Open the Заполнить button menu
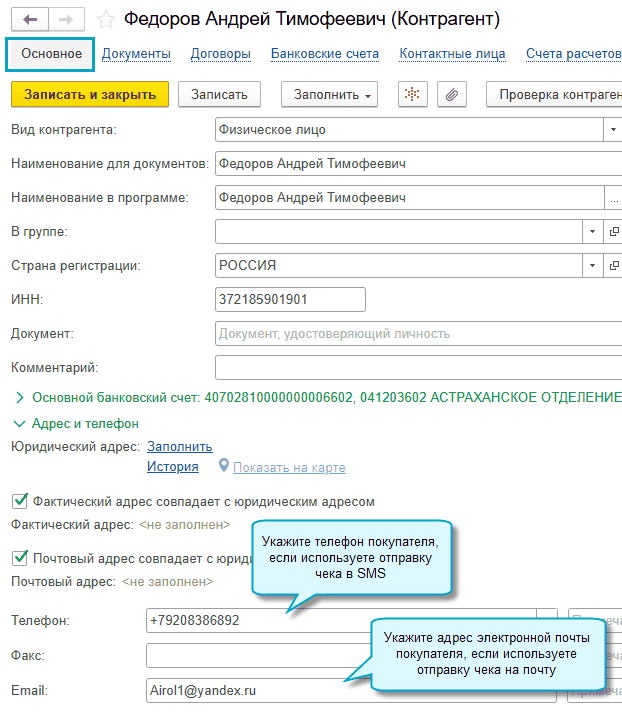 point(334,94)
